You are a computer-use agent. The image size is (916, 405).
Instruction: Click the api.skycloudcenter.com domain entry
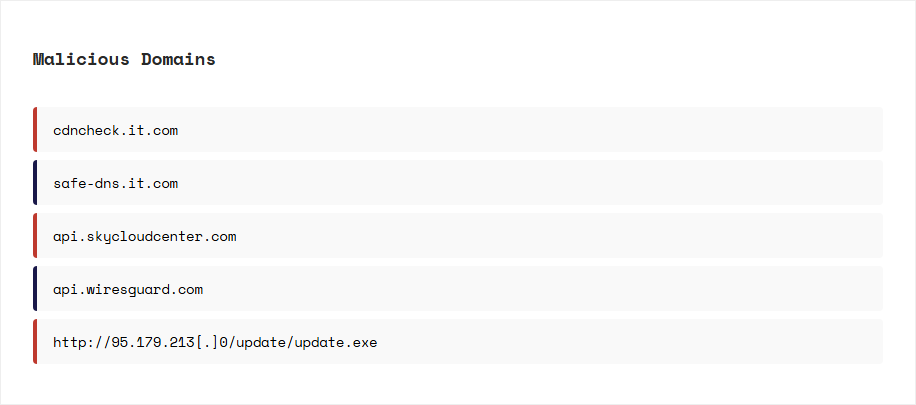[144, 236]
